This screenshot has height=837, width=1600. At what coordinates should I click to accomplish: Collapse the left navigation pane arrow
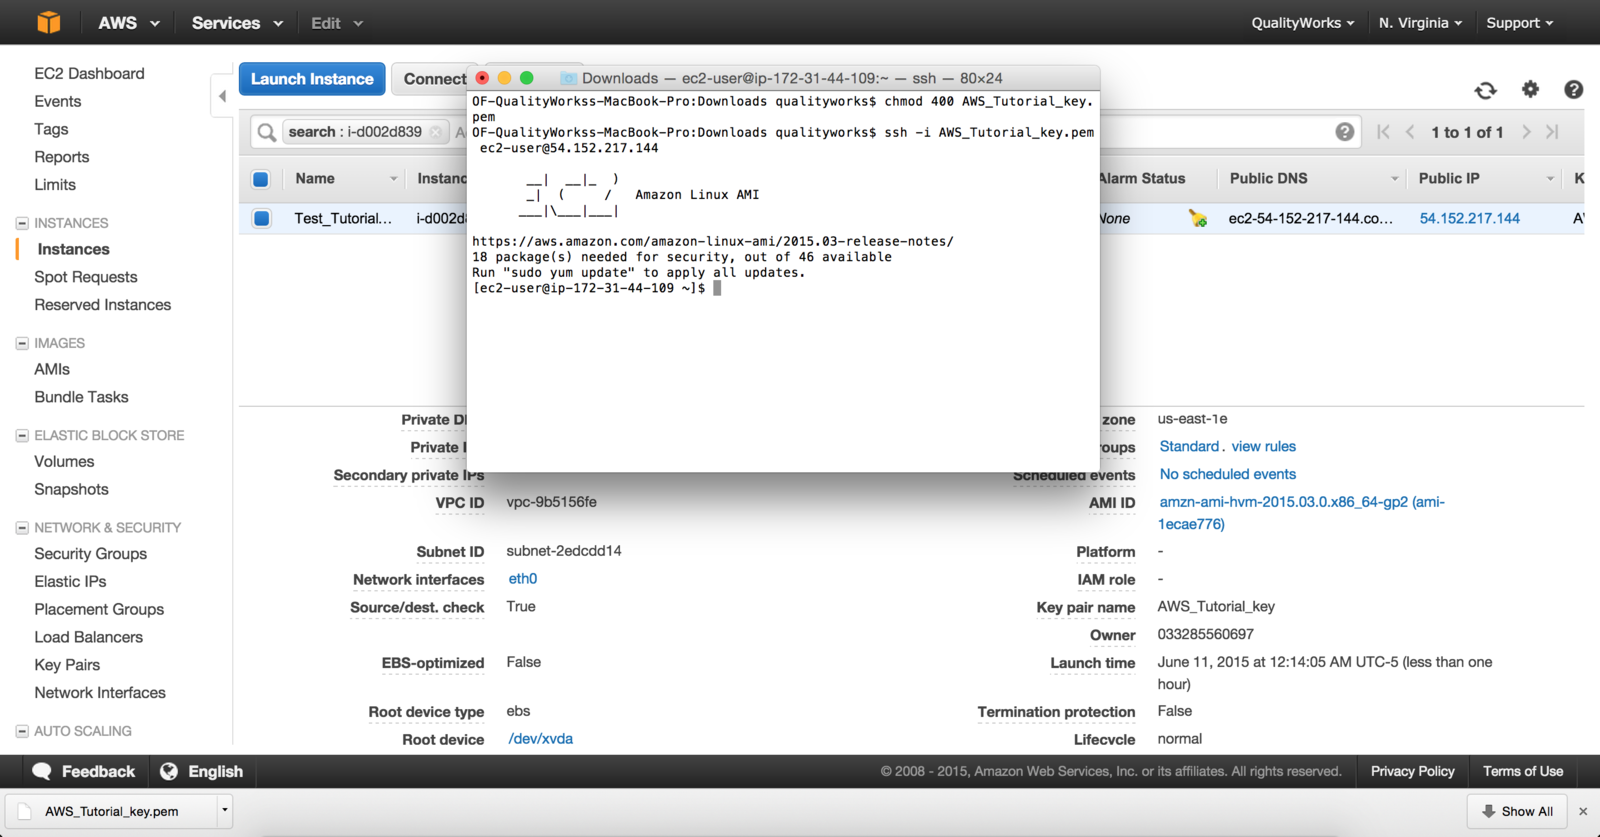pos(222,96)
